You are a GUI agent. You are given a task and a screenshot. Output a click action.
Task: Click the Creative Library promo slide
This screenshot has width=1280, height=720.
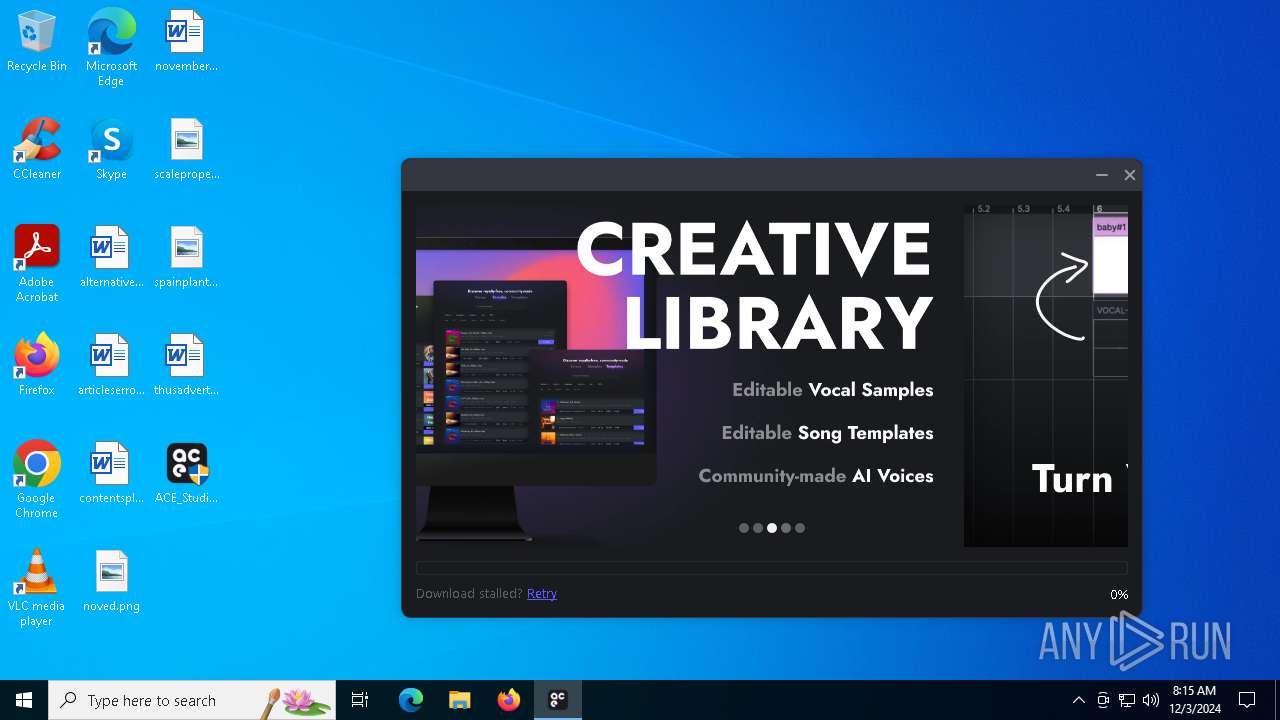[x=682, y=376]
